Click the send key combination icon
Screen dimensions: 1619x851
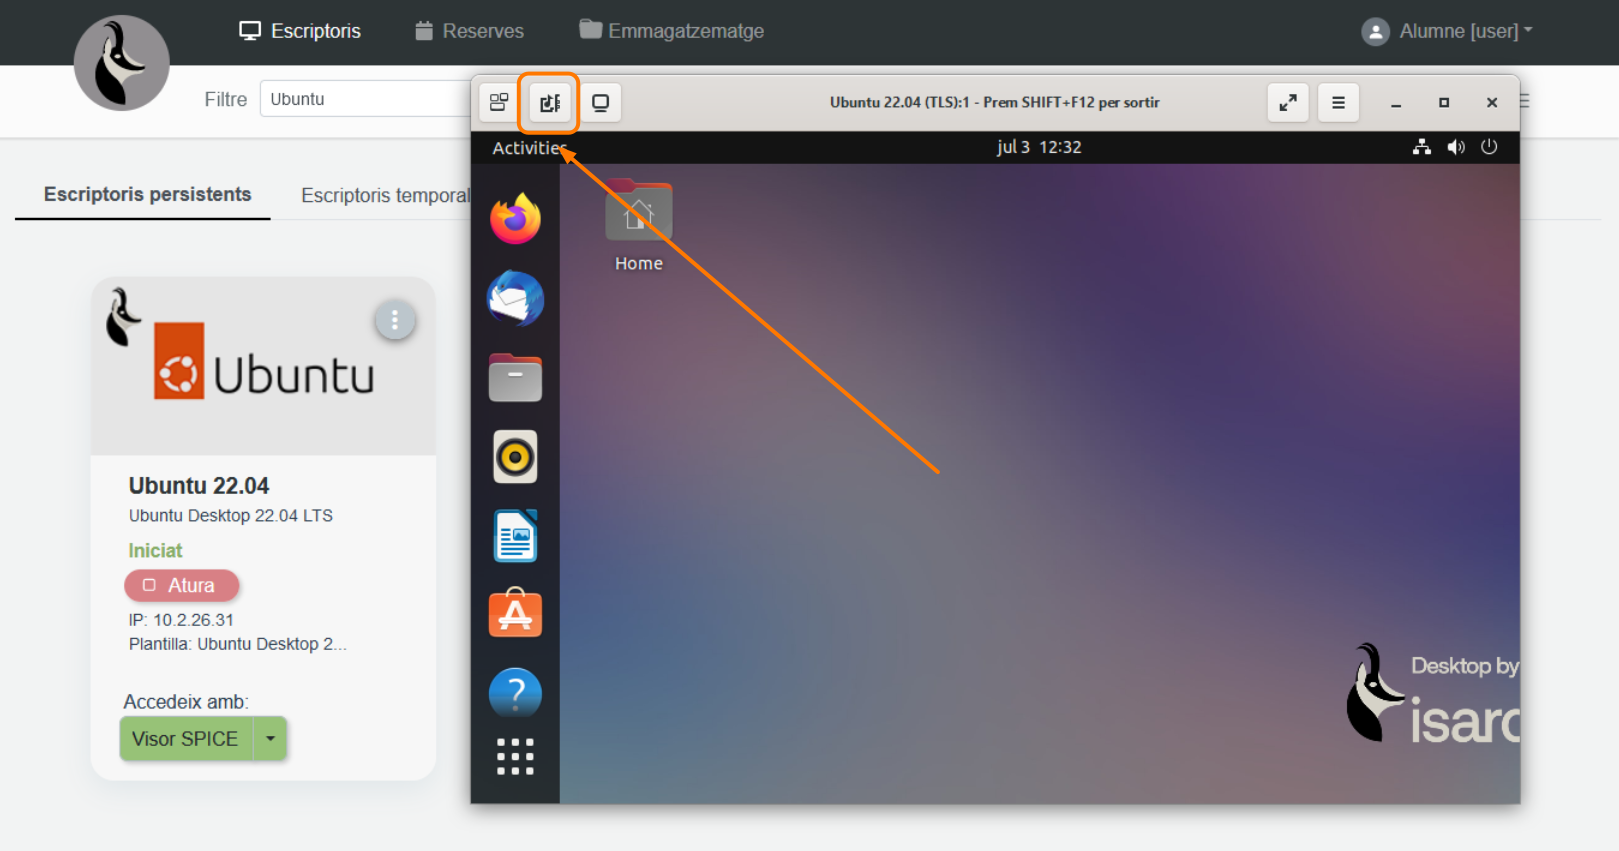point(499,103)
